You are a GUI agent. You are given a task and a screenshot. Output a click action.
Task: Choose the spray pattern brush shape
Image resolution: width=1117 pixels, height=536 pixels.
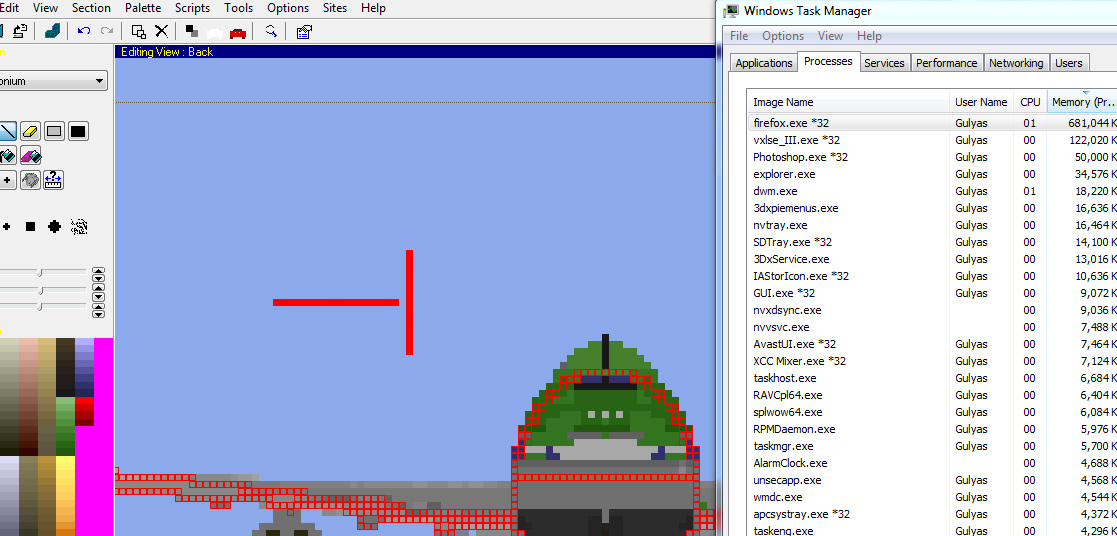click(78, 227)
